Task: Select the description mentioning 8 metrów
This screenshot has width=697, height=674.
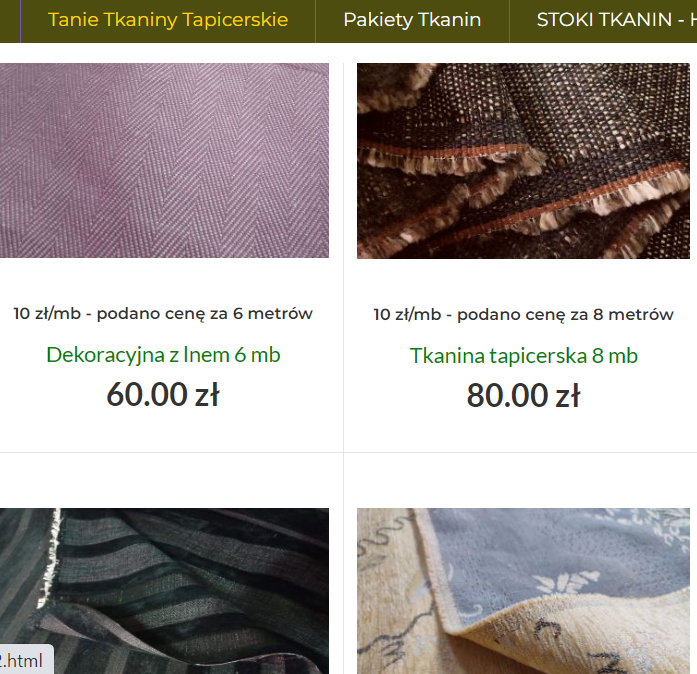Action: tap(523, 315)
